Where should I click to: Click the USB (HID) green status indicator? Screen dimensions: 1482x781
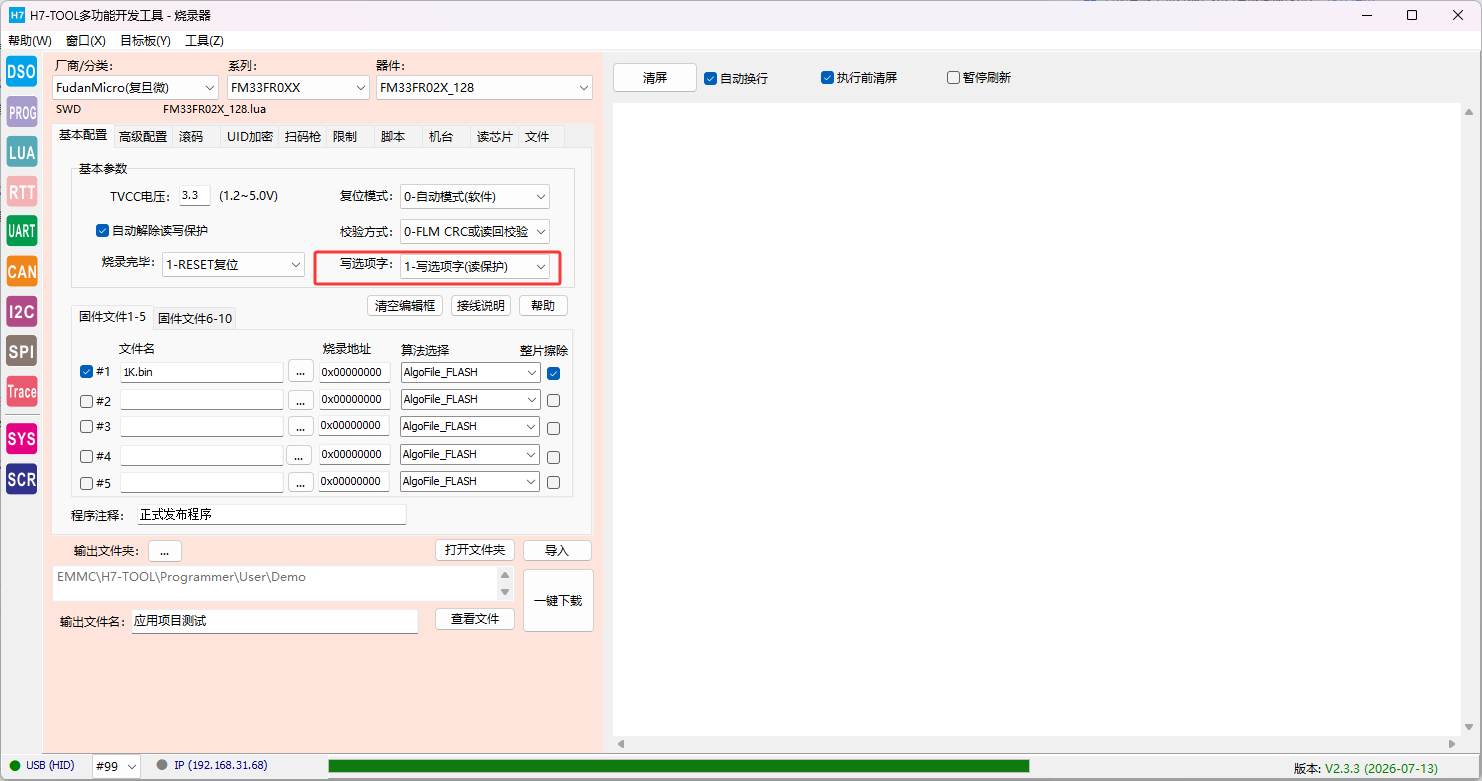tap(15, 766)
